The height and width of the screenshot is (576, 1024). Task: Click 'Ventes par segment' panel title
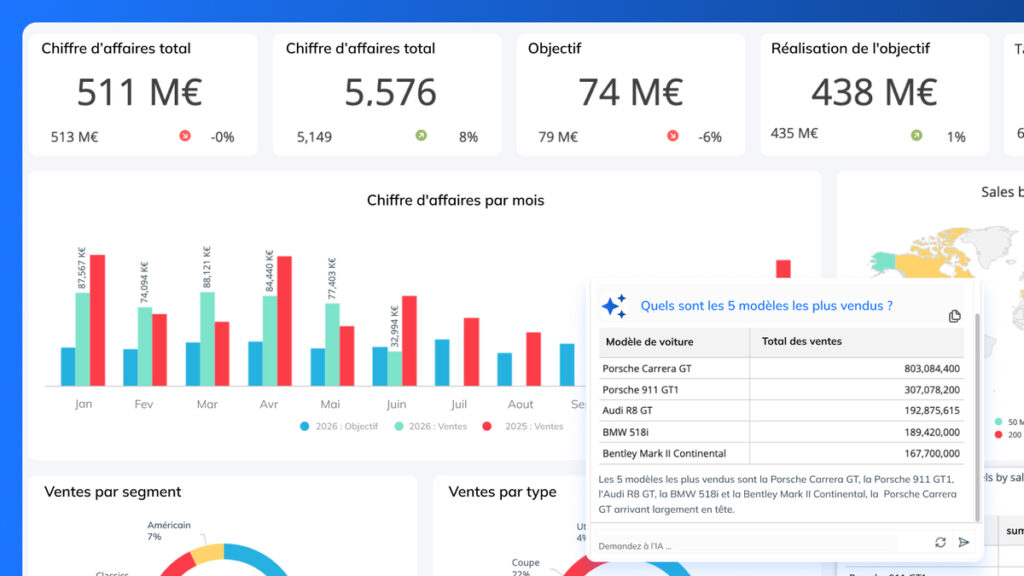pos(112,492)
